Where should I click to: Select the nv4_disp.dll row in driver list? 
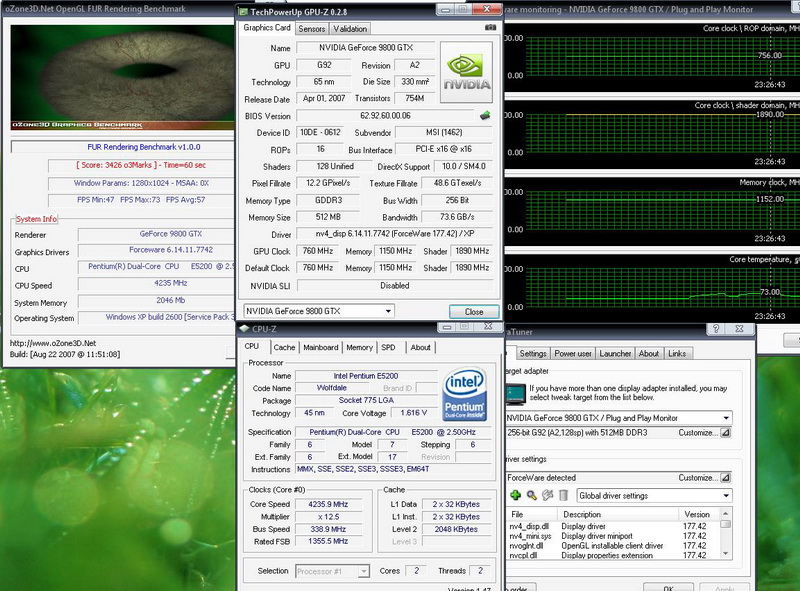(x=613, y=526)
